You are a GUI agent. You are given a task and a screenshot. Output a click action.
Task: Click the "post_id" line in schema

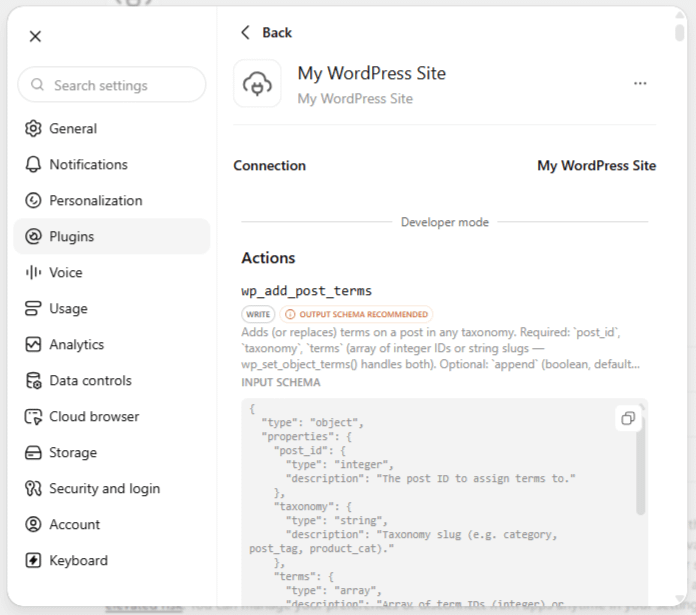click(x=310, y=450)
